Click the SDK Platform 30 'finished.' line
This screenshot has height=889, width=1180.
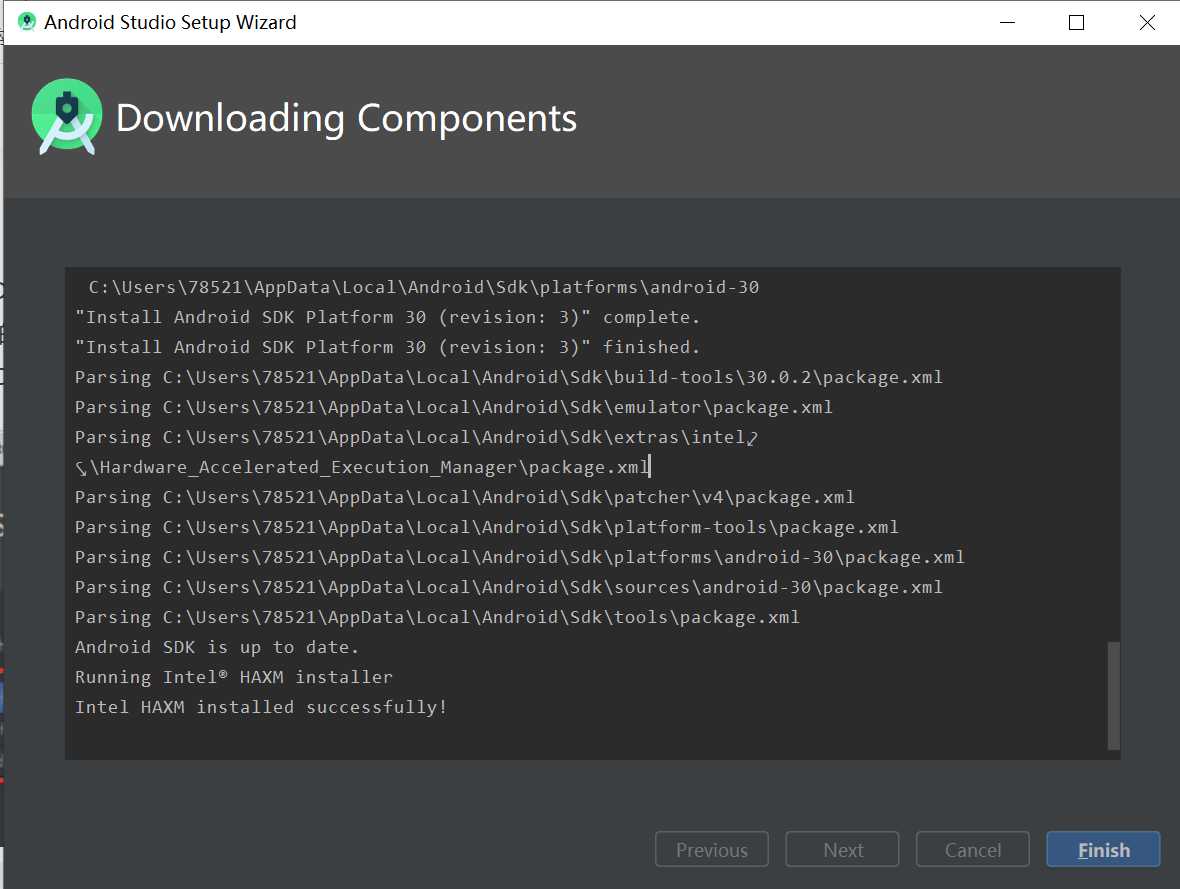(x=388, y=346)
